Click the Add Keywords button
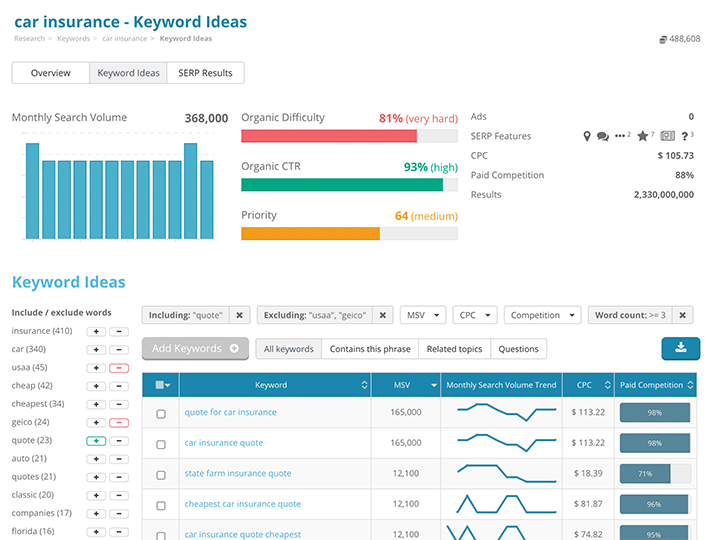 click(x=195, y=349)
